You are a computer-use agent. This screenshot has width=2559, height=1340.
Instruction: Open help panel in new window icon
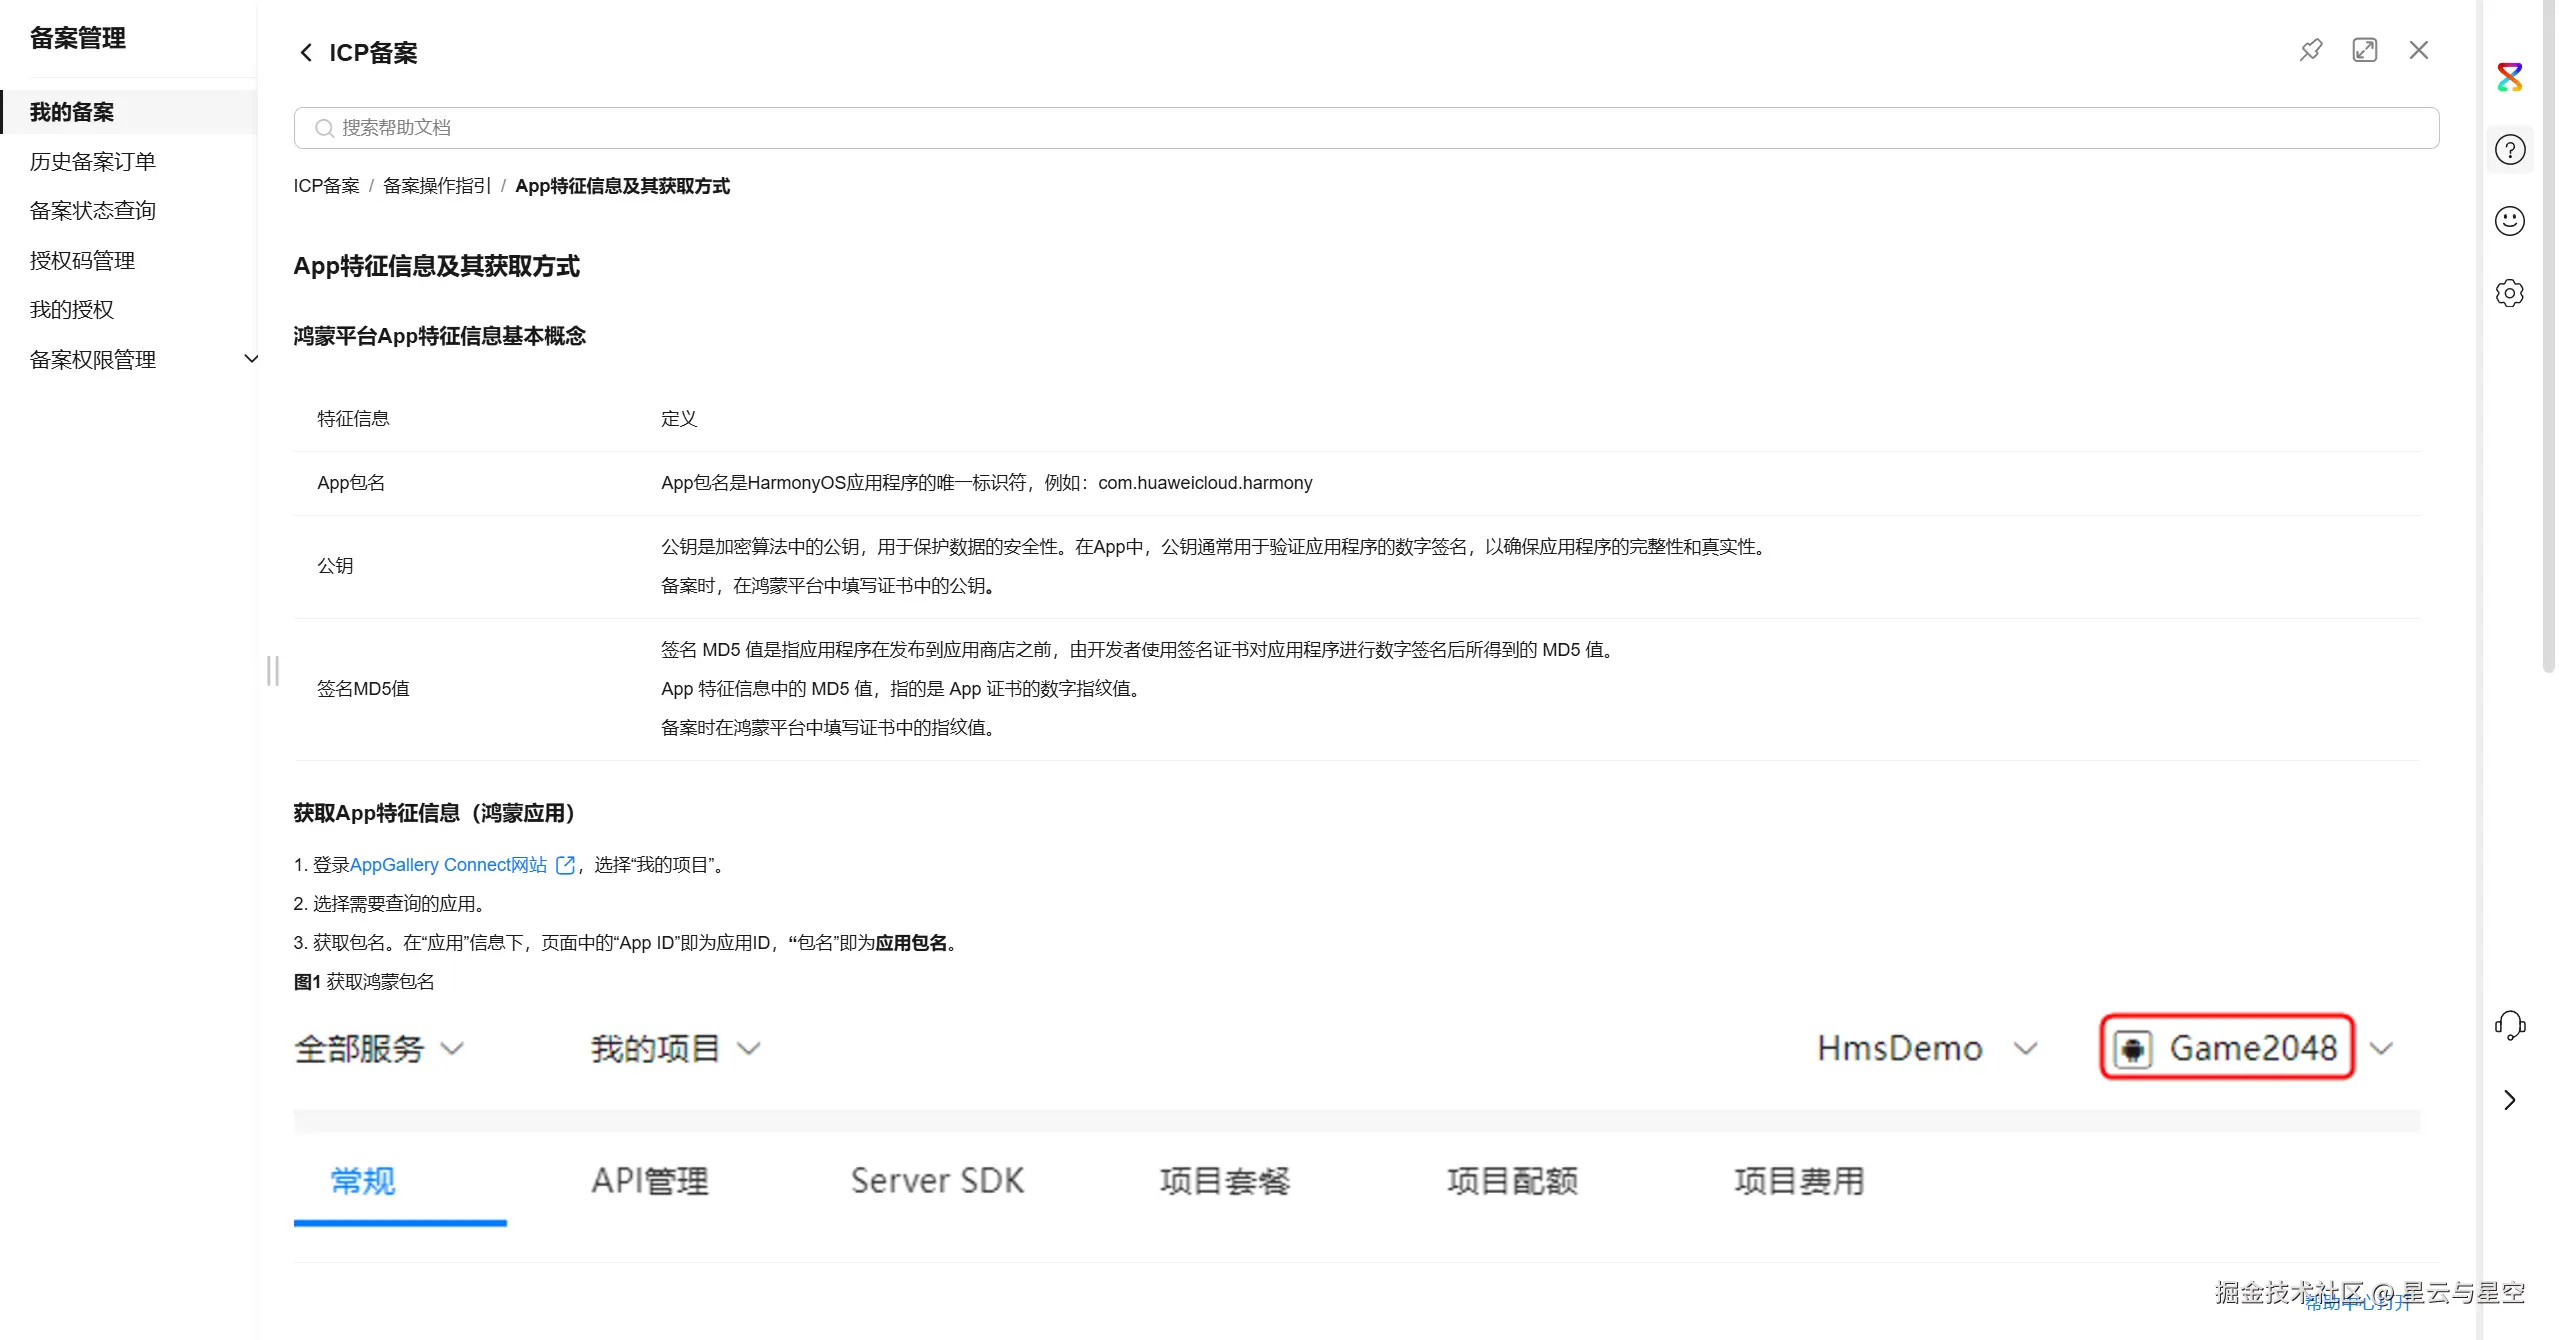[2364, 50]
